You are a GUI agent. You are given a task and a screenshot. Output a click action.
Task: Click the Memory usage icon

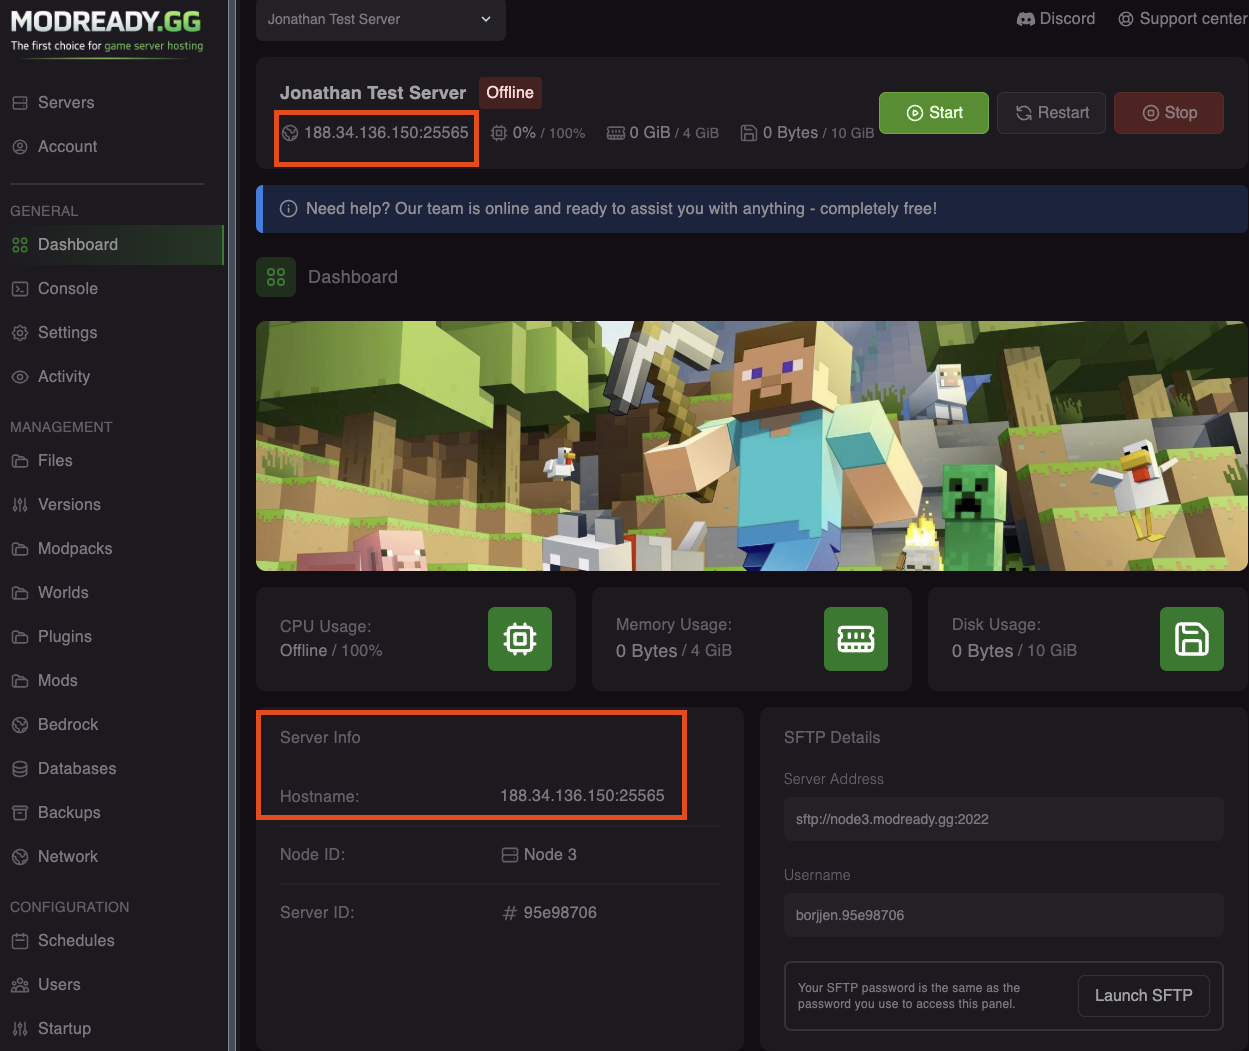click(856, 639)
